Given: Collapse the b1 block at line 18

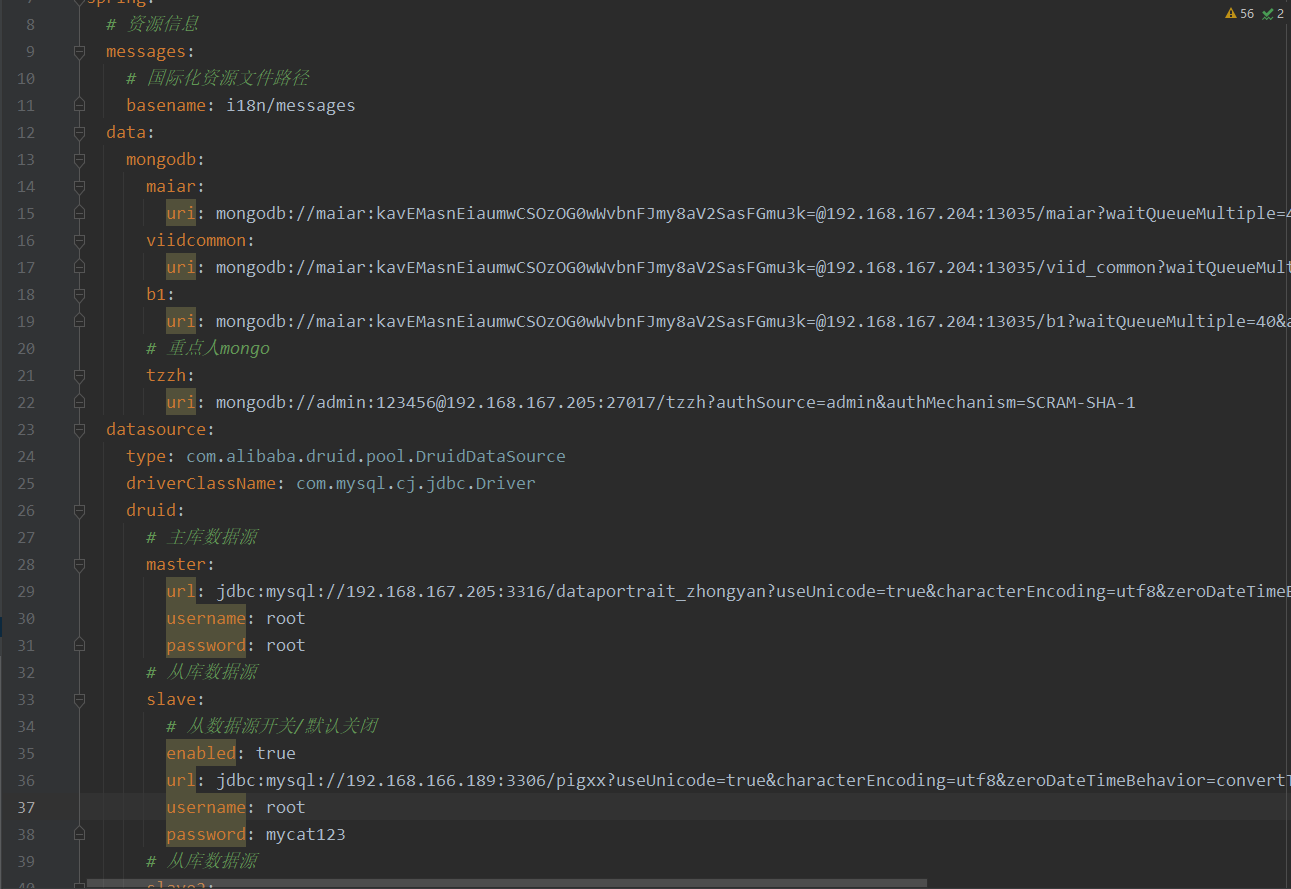Looking at the screenshot, I should 79,295.
